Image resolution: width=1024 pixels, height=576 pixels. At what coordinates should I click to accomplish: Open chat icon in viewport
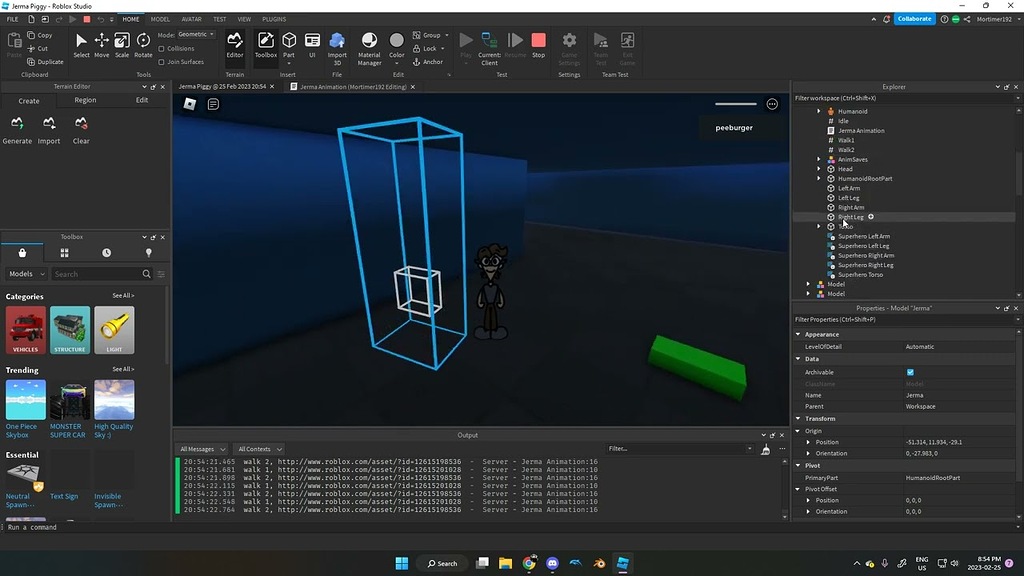pos(214,104)
